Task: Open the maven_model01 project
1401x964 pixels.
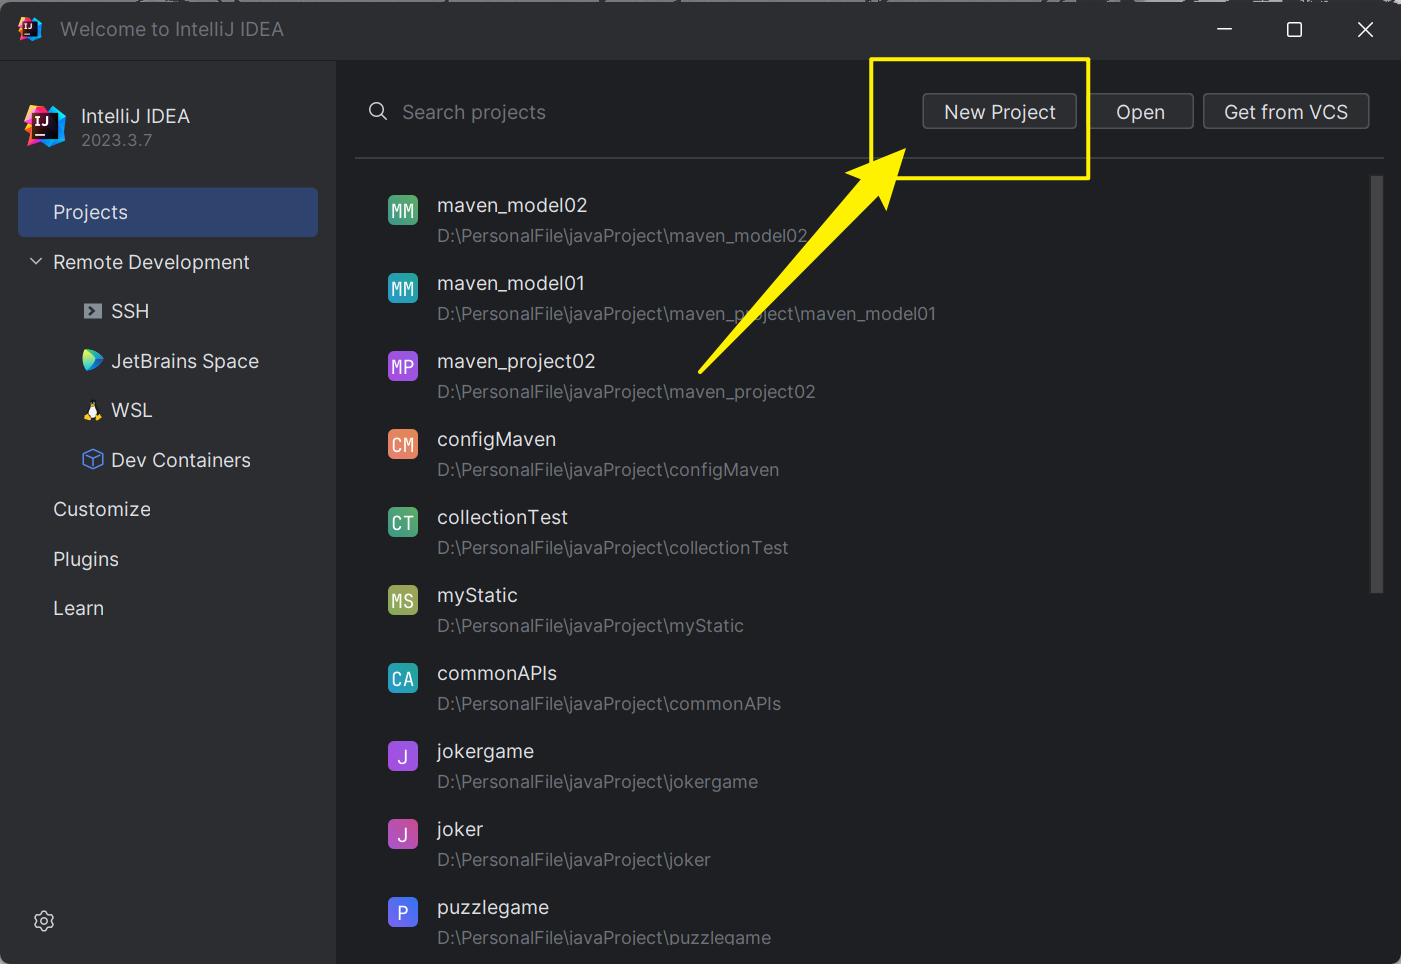Action: click(511, 283)
